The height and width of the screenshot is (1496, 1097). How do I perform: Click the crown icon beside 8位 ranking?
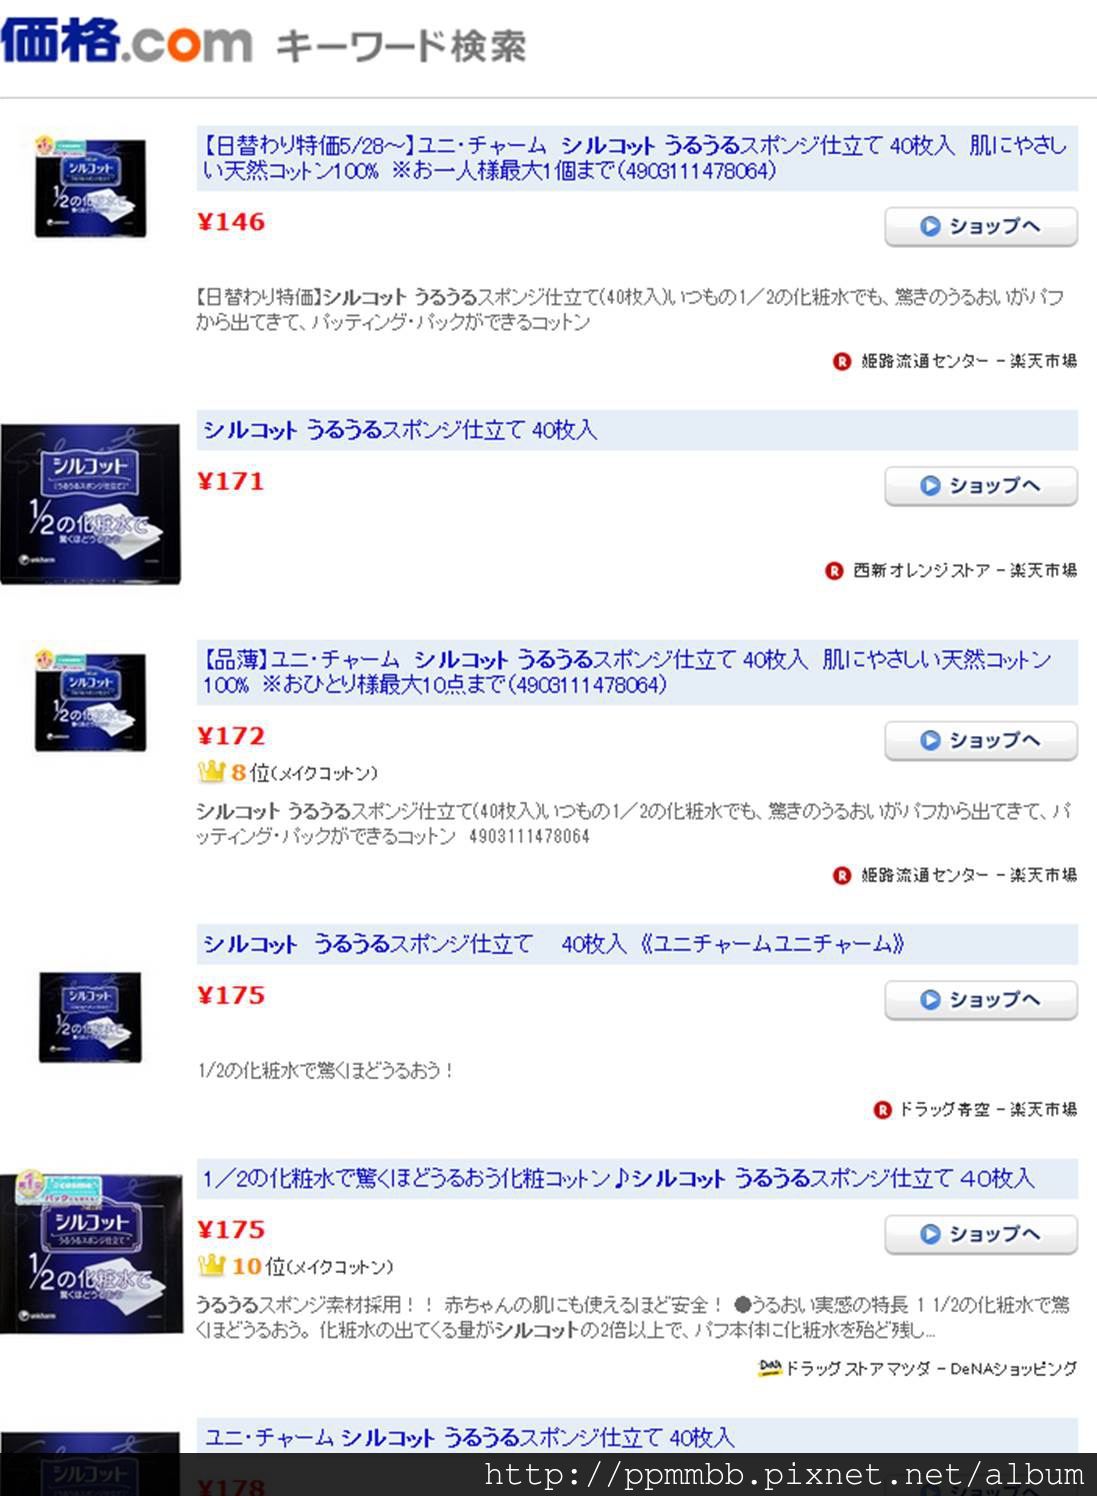(211, 771)
